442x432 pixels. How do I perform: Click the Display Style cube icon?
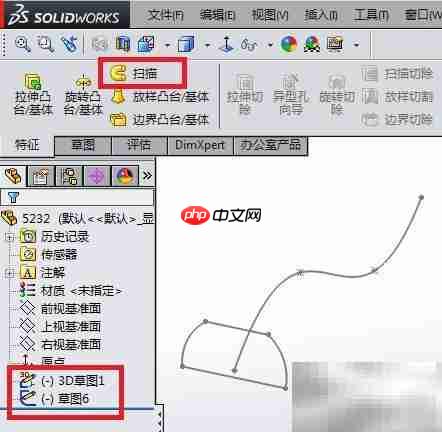pyautogui.click(x=186, y=44)
